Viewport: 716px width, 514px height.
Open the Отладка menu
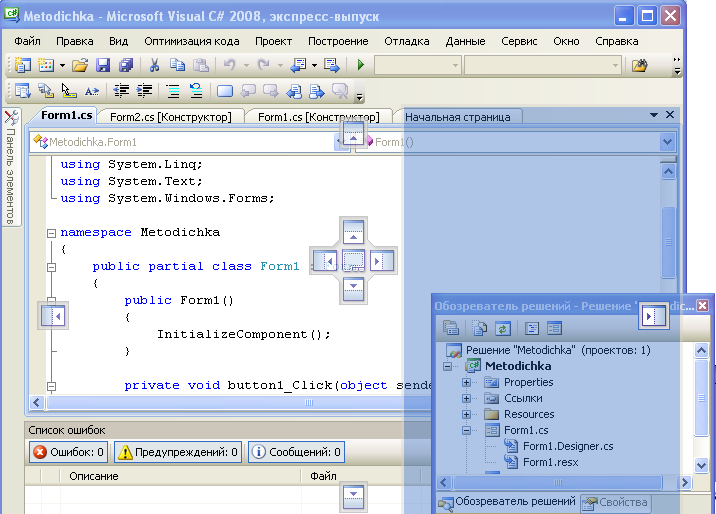click(x=406, y=41)
